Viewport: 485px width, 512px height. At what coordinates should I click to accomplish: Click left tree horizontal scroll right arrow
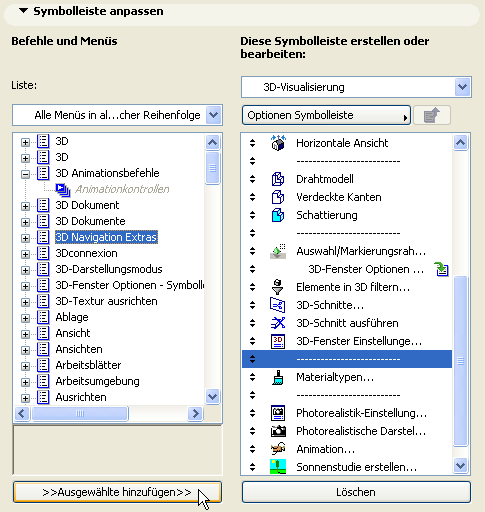point(195,414)
